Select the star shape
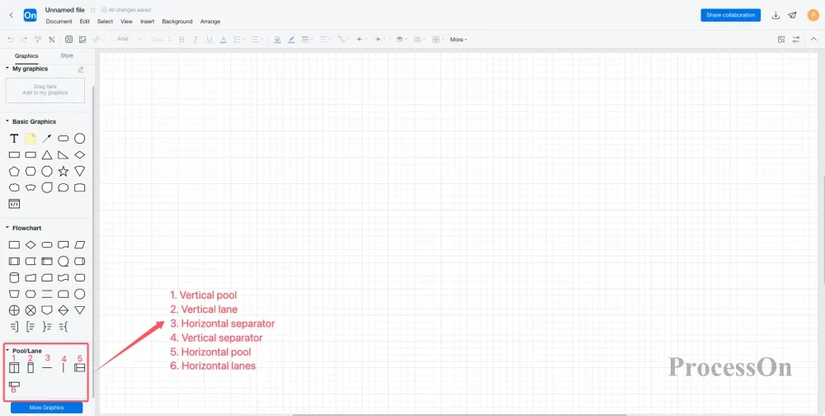This screenshot has width=825, height=416. tap(63, 171)
